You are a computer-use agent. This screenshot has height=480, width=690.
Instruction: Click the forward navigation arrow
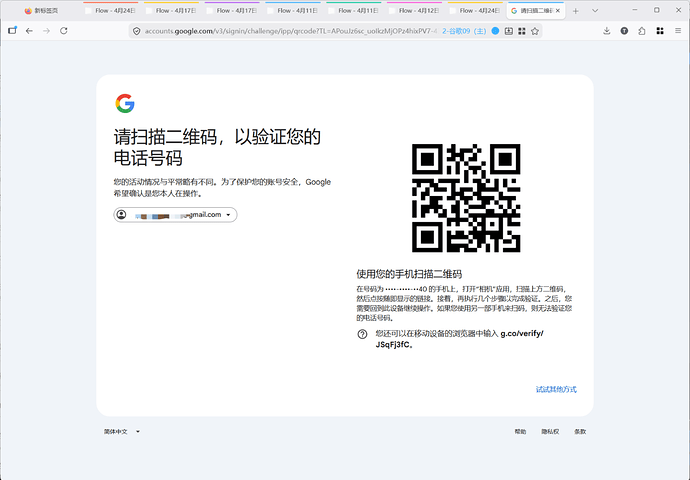tap(46, 31)
